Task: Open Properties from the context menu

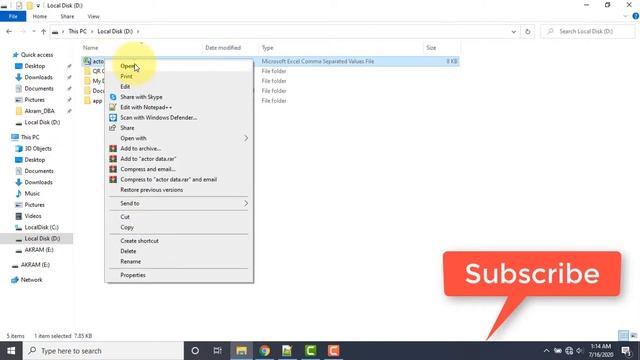Action: [133, 275]
